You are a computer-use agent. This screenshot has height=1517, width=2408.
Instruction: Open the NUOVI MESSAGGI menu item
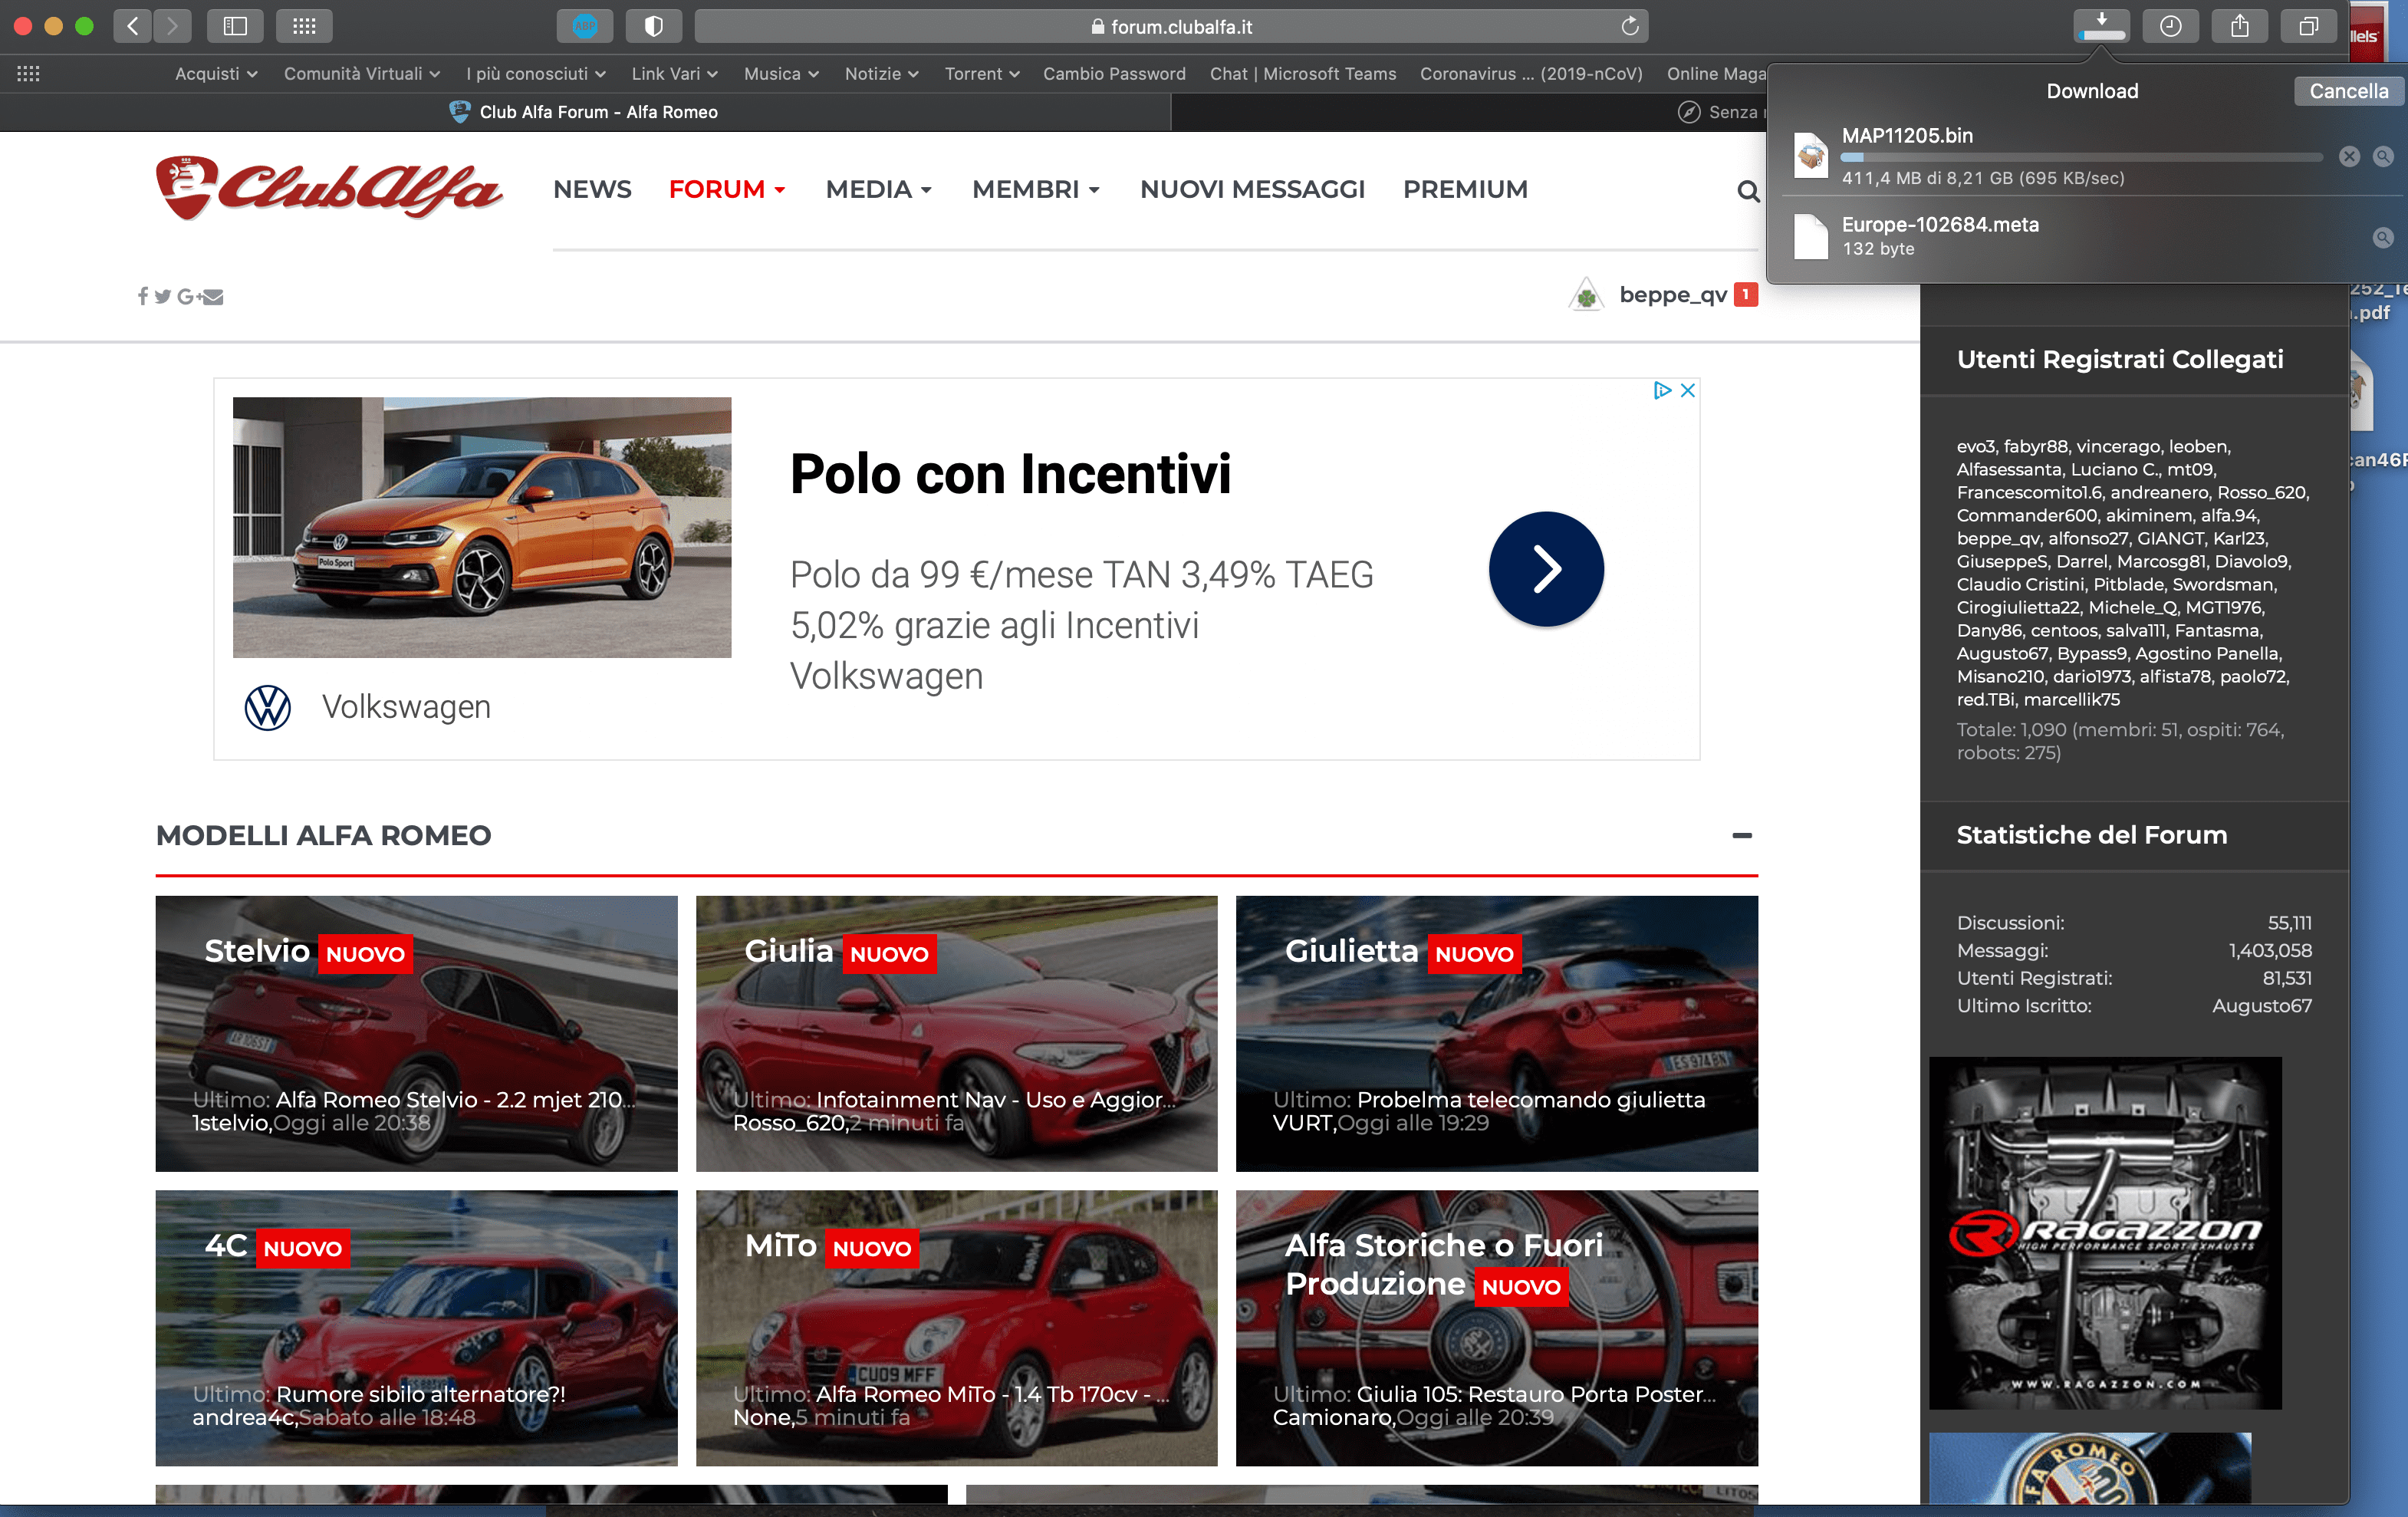click(x=1252, y=189)
